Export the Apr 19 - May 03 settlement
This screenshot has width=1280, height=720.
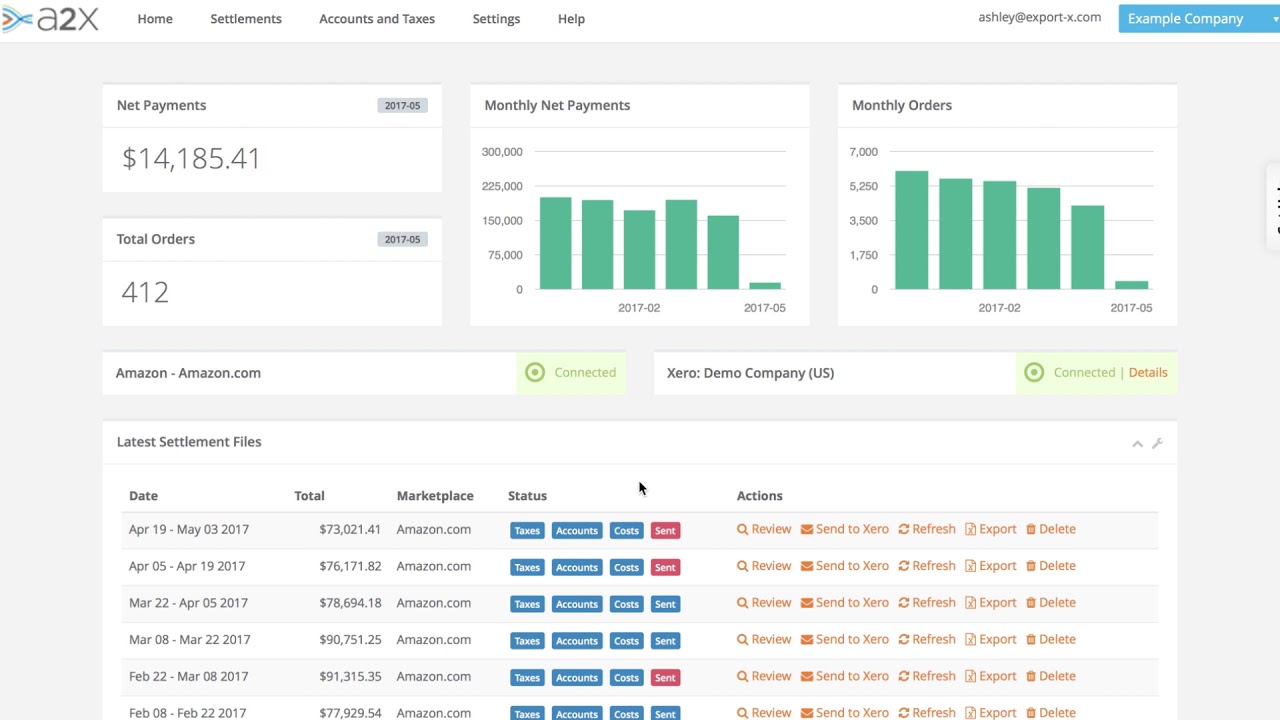pos(990,529)
